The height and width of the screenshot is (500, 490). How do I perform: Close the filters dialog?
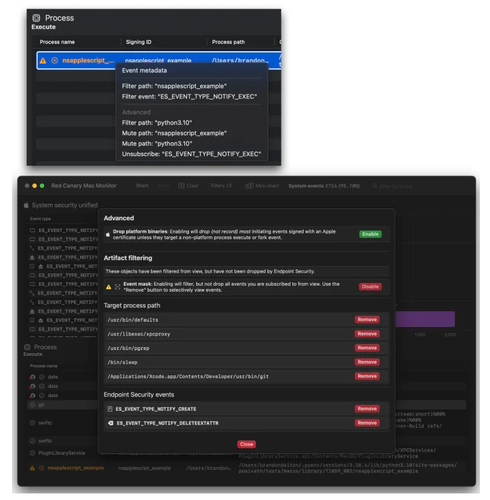click(246, 444)
